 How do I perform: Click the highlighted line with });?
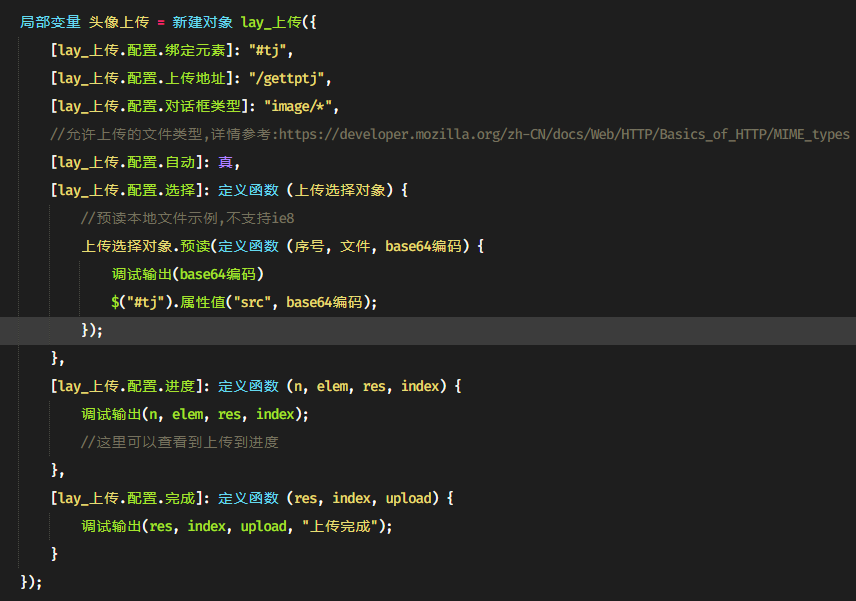(x=428, y=330)
